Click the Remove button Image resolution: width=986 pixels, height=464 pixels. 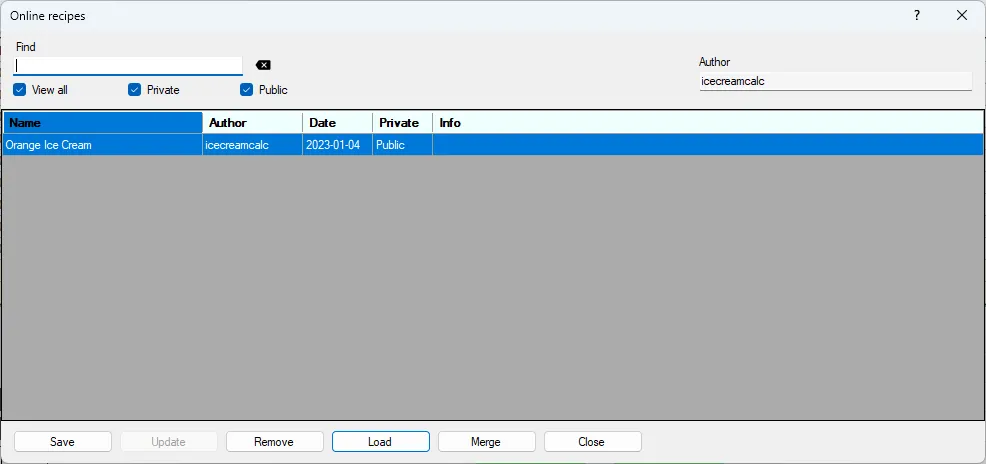tap(274, 442)
